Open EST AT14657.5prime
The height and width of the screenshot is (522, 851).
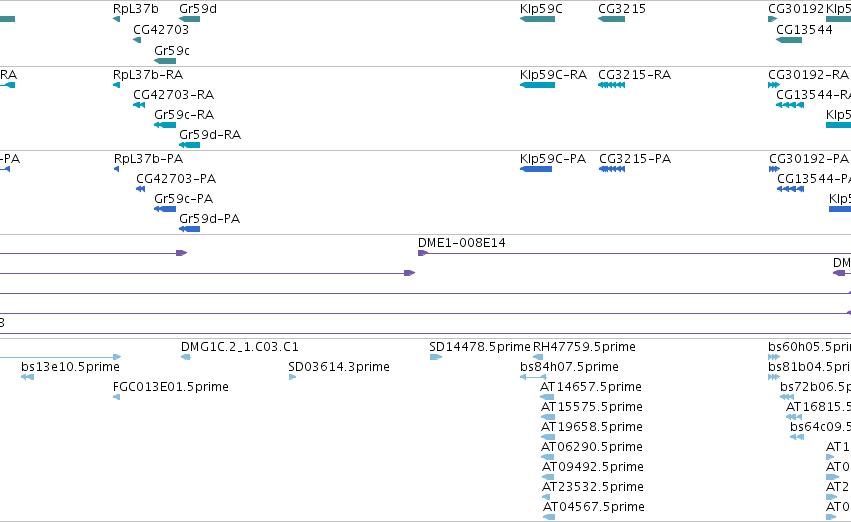[590, 387]
